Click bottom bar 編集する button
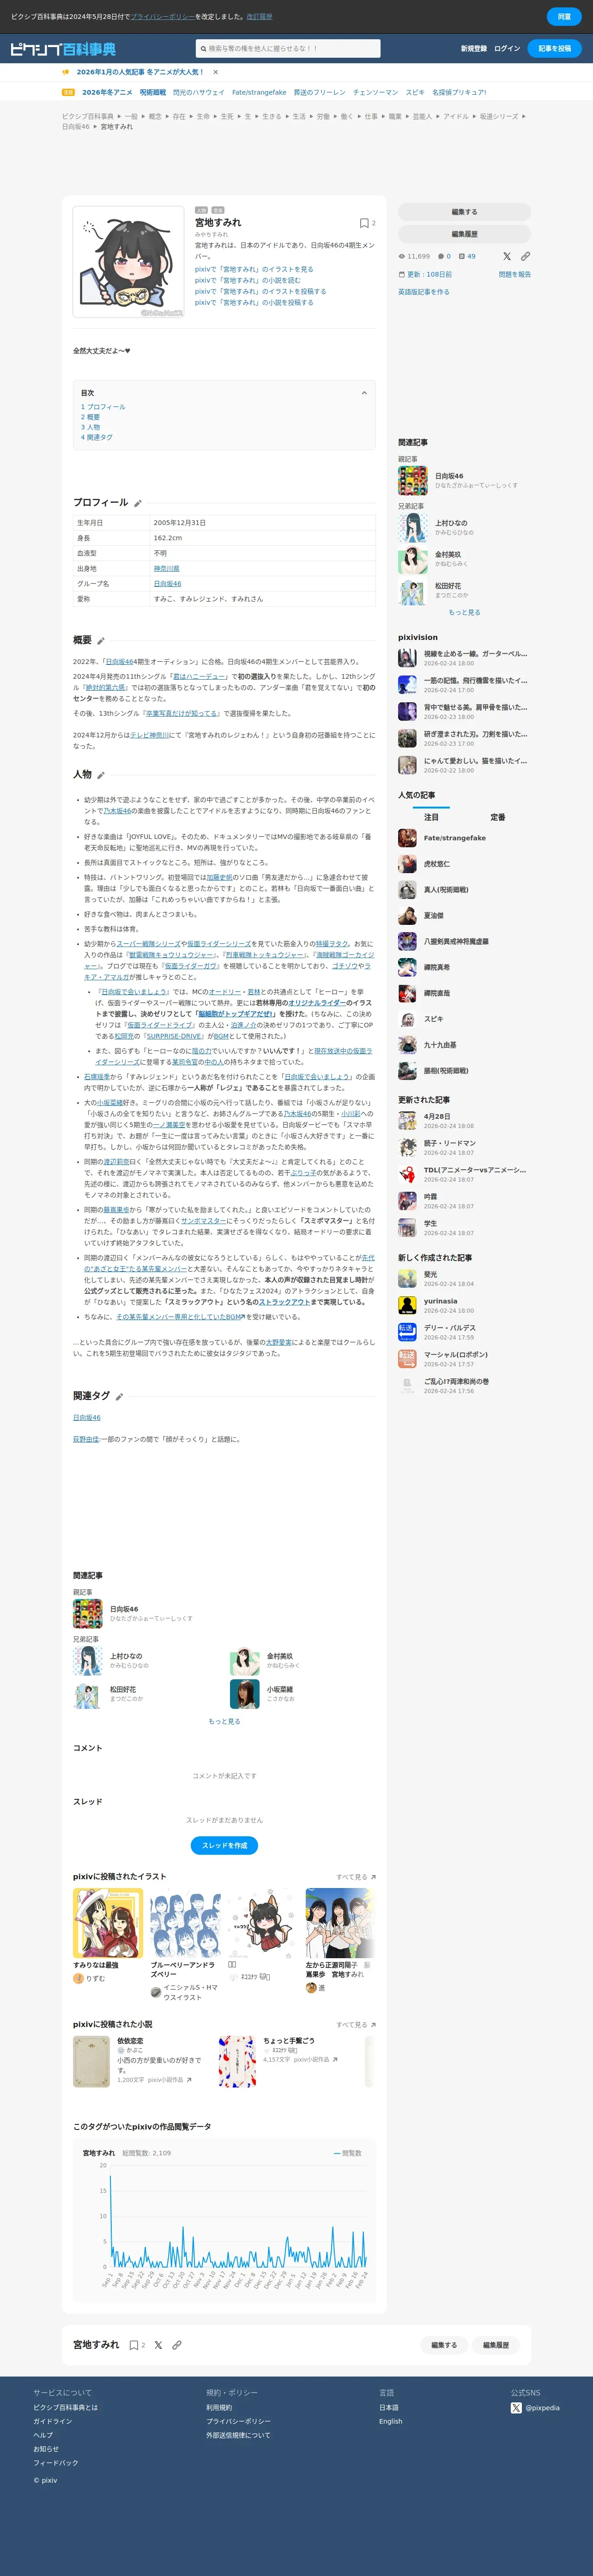 point(444,2345)
